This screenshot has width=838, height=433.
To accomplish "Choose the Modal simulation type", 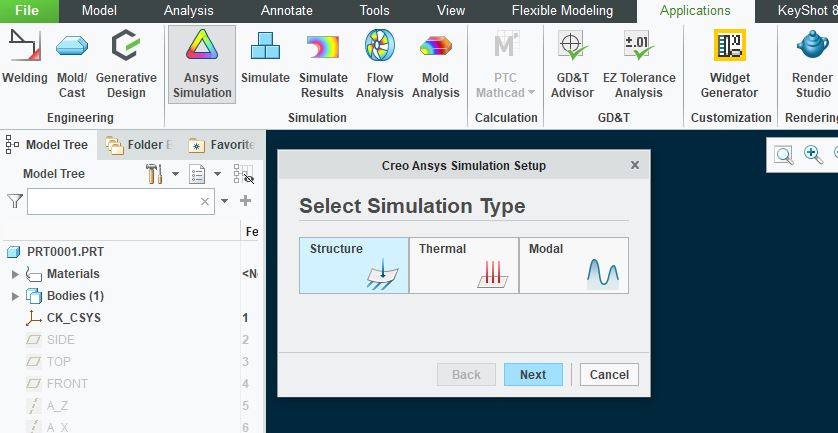I will click(x=574, y=266).
